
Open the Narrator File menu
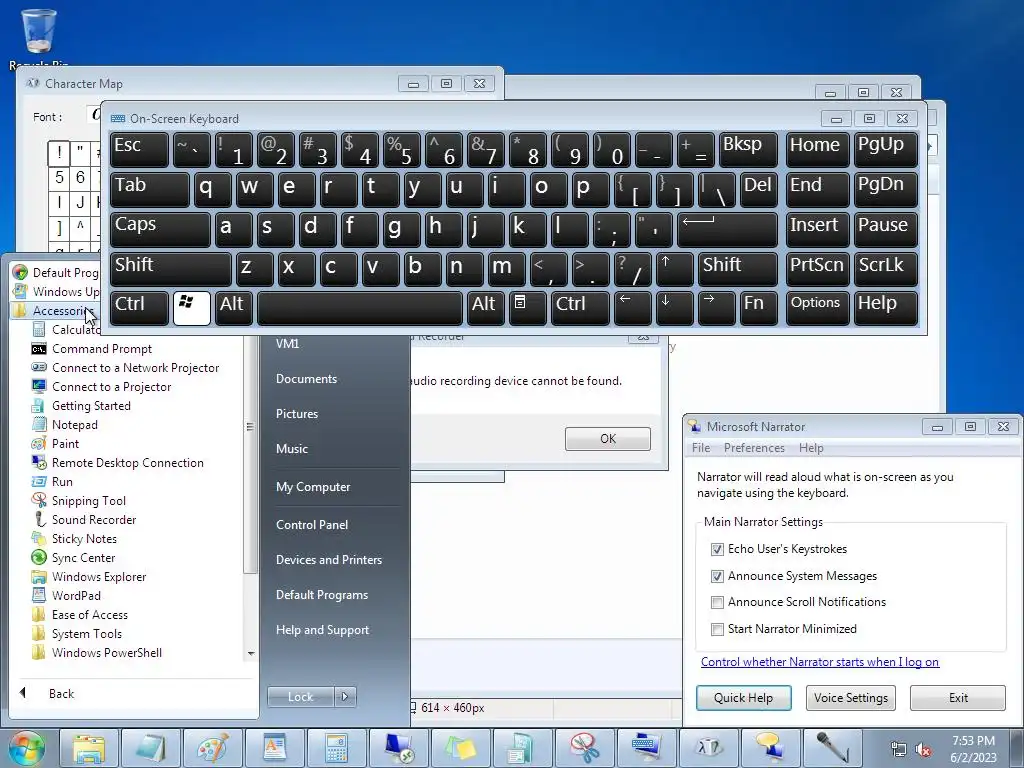pos(701,448)
